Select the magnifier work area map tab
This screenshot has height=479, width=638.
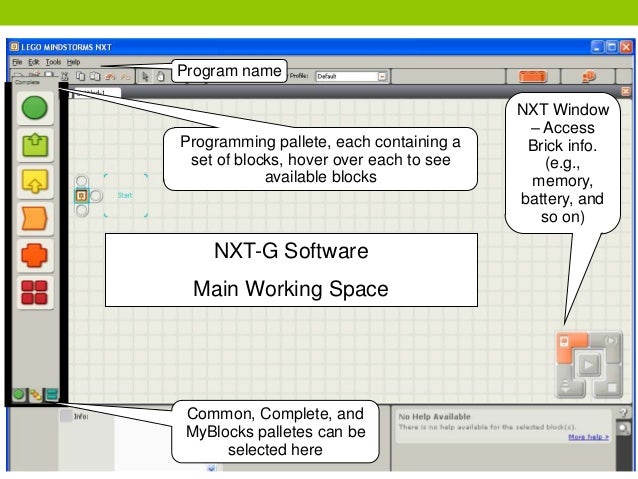(x=623, y=428)
